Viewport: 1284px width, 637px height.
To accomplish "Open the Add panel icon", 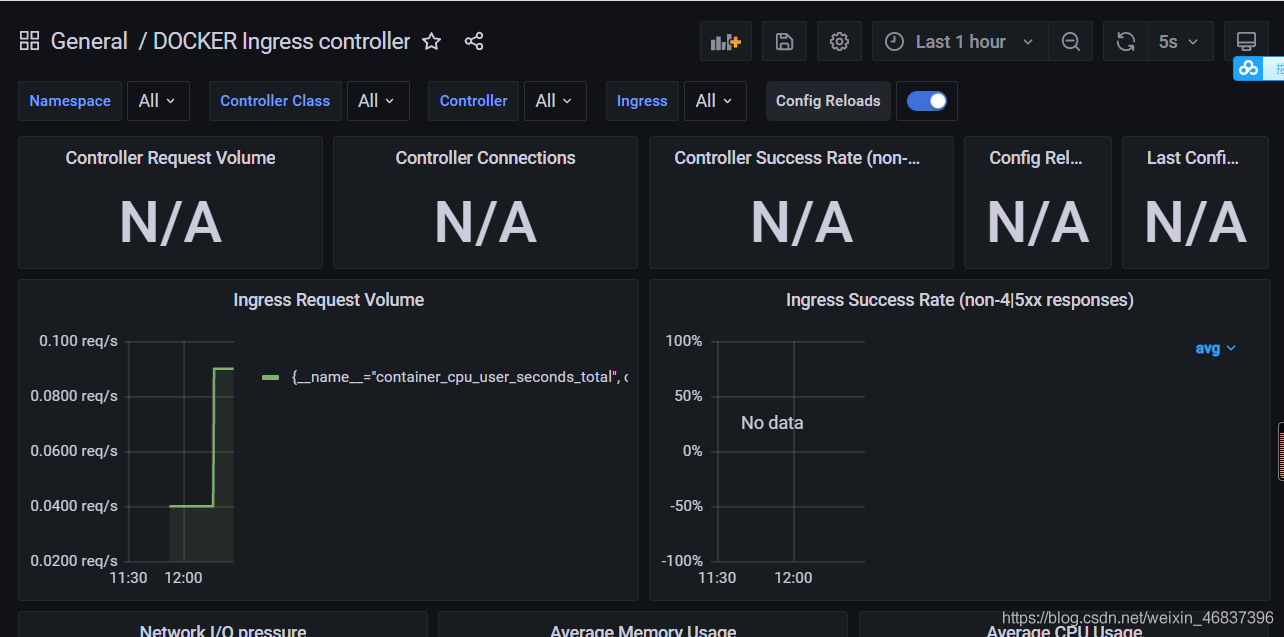I will 725,41.
